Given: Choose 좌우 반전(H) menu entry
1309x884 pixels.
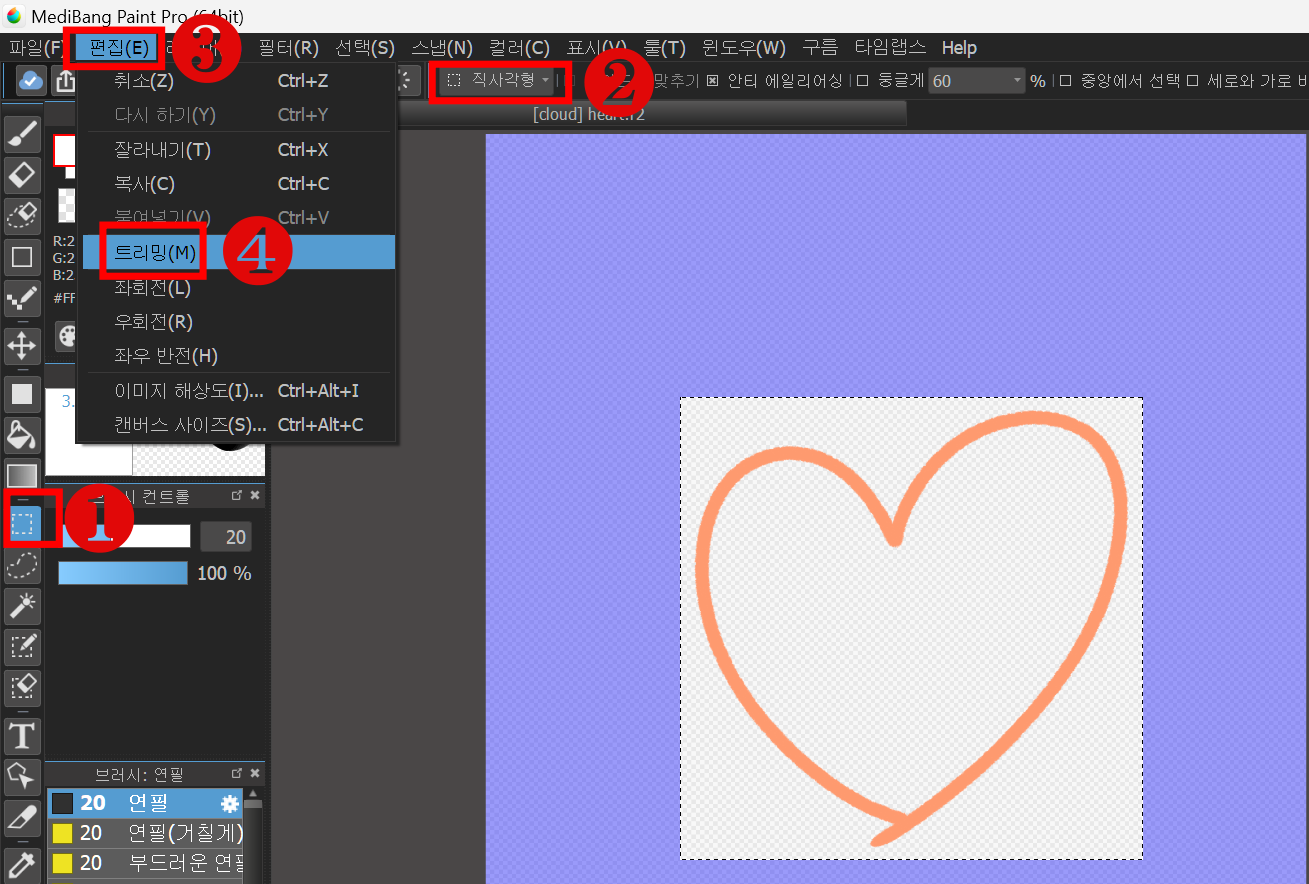Looking at the screenshot, I should [x=238, y=356].
